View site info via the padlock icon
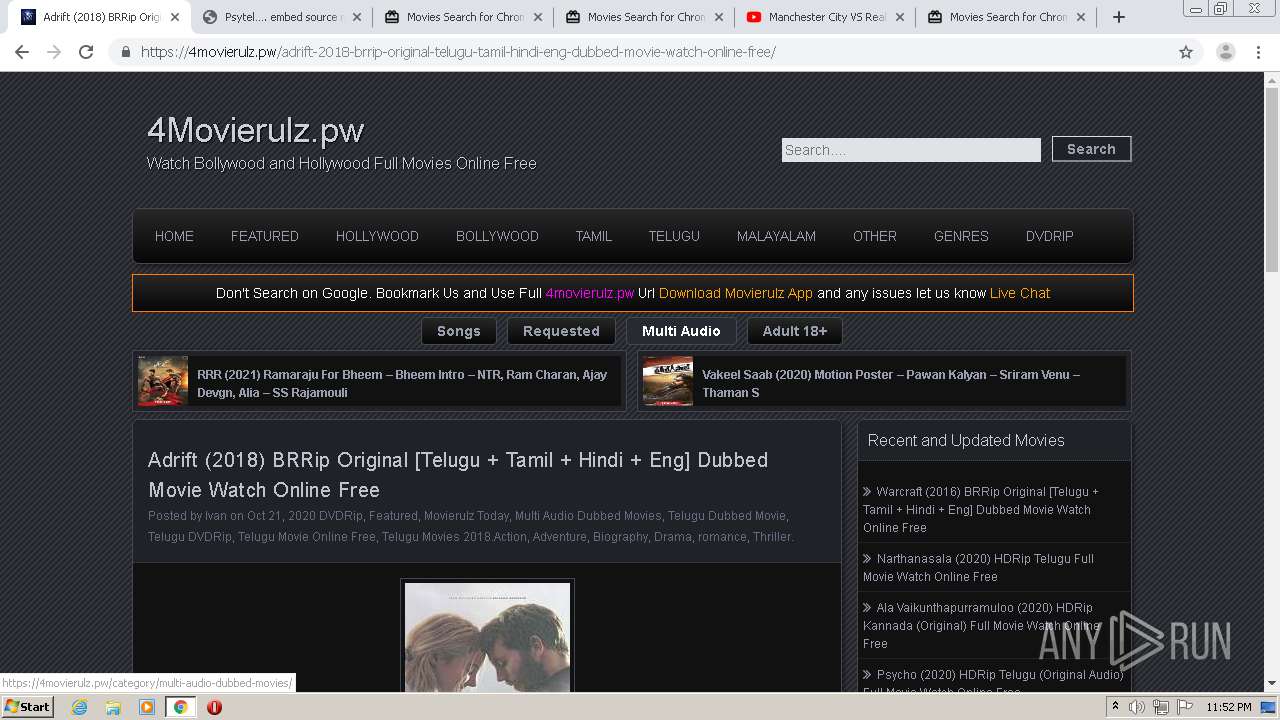Screen dimensions: 1280x720 click(126, 52)
